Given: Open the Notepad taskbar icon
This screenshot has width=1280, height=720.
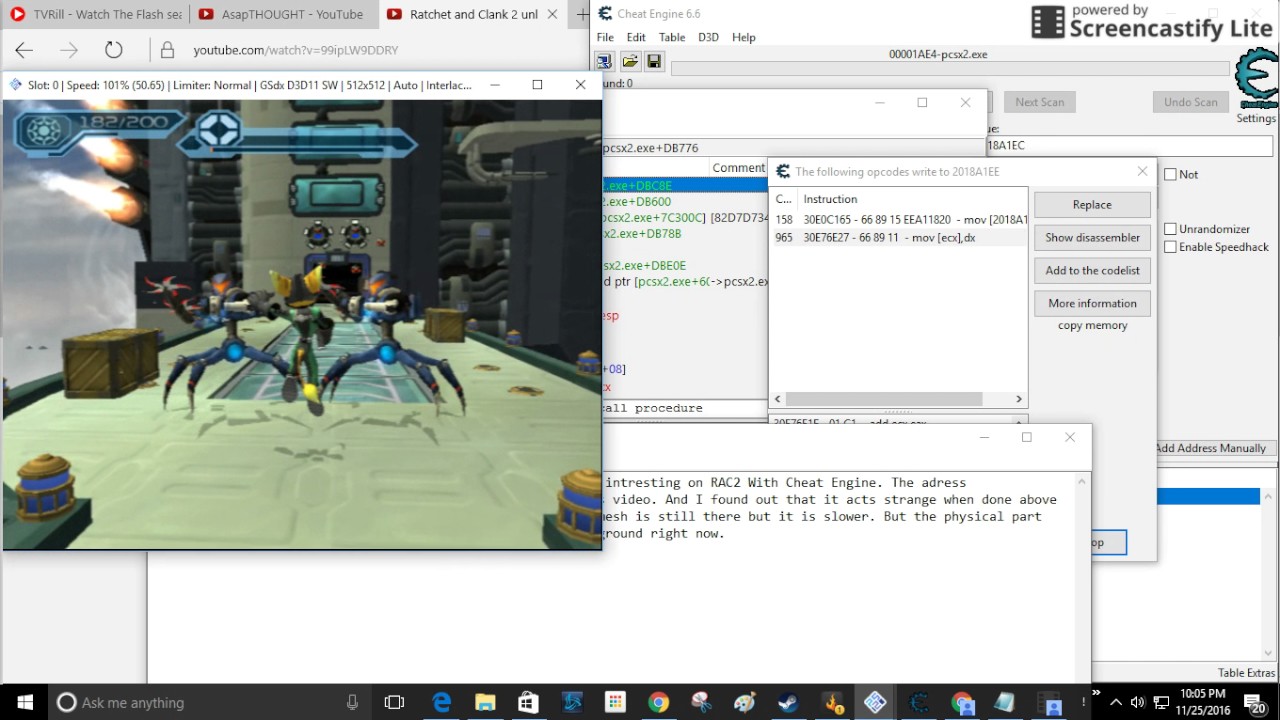Looking at the screenshot, I should pyautogui.click(x=1005, y=702).
